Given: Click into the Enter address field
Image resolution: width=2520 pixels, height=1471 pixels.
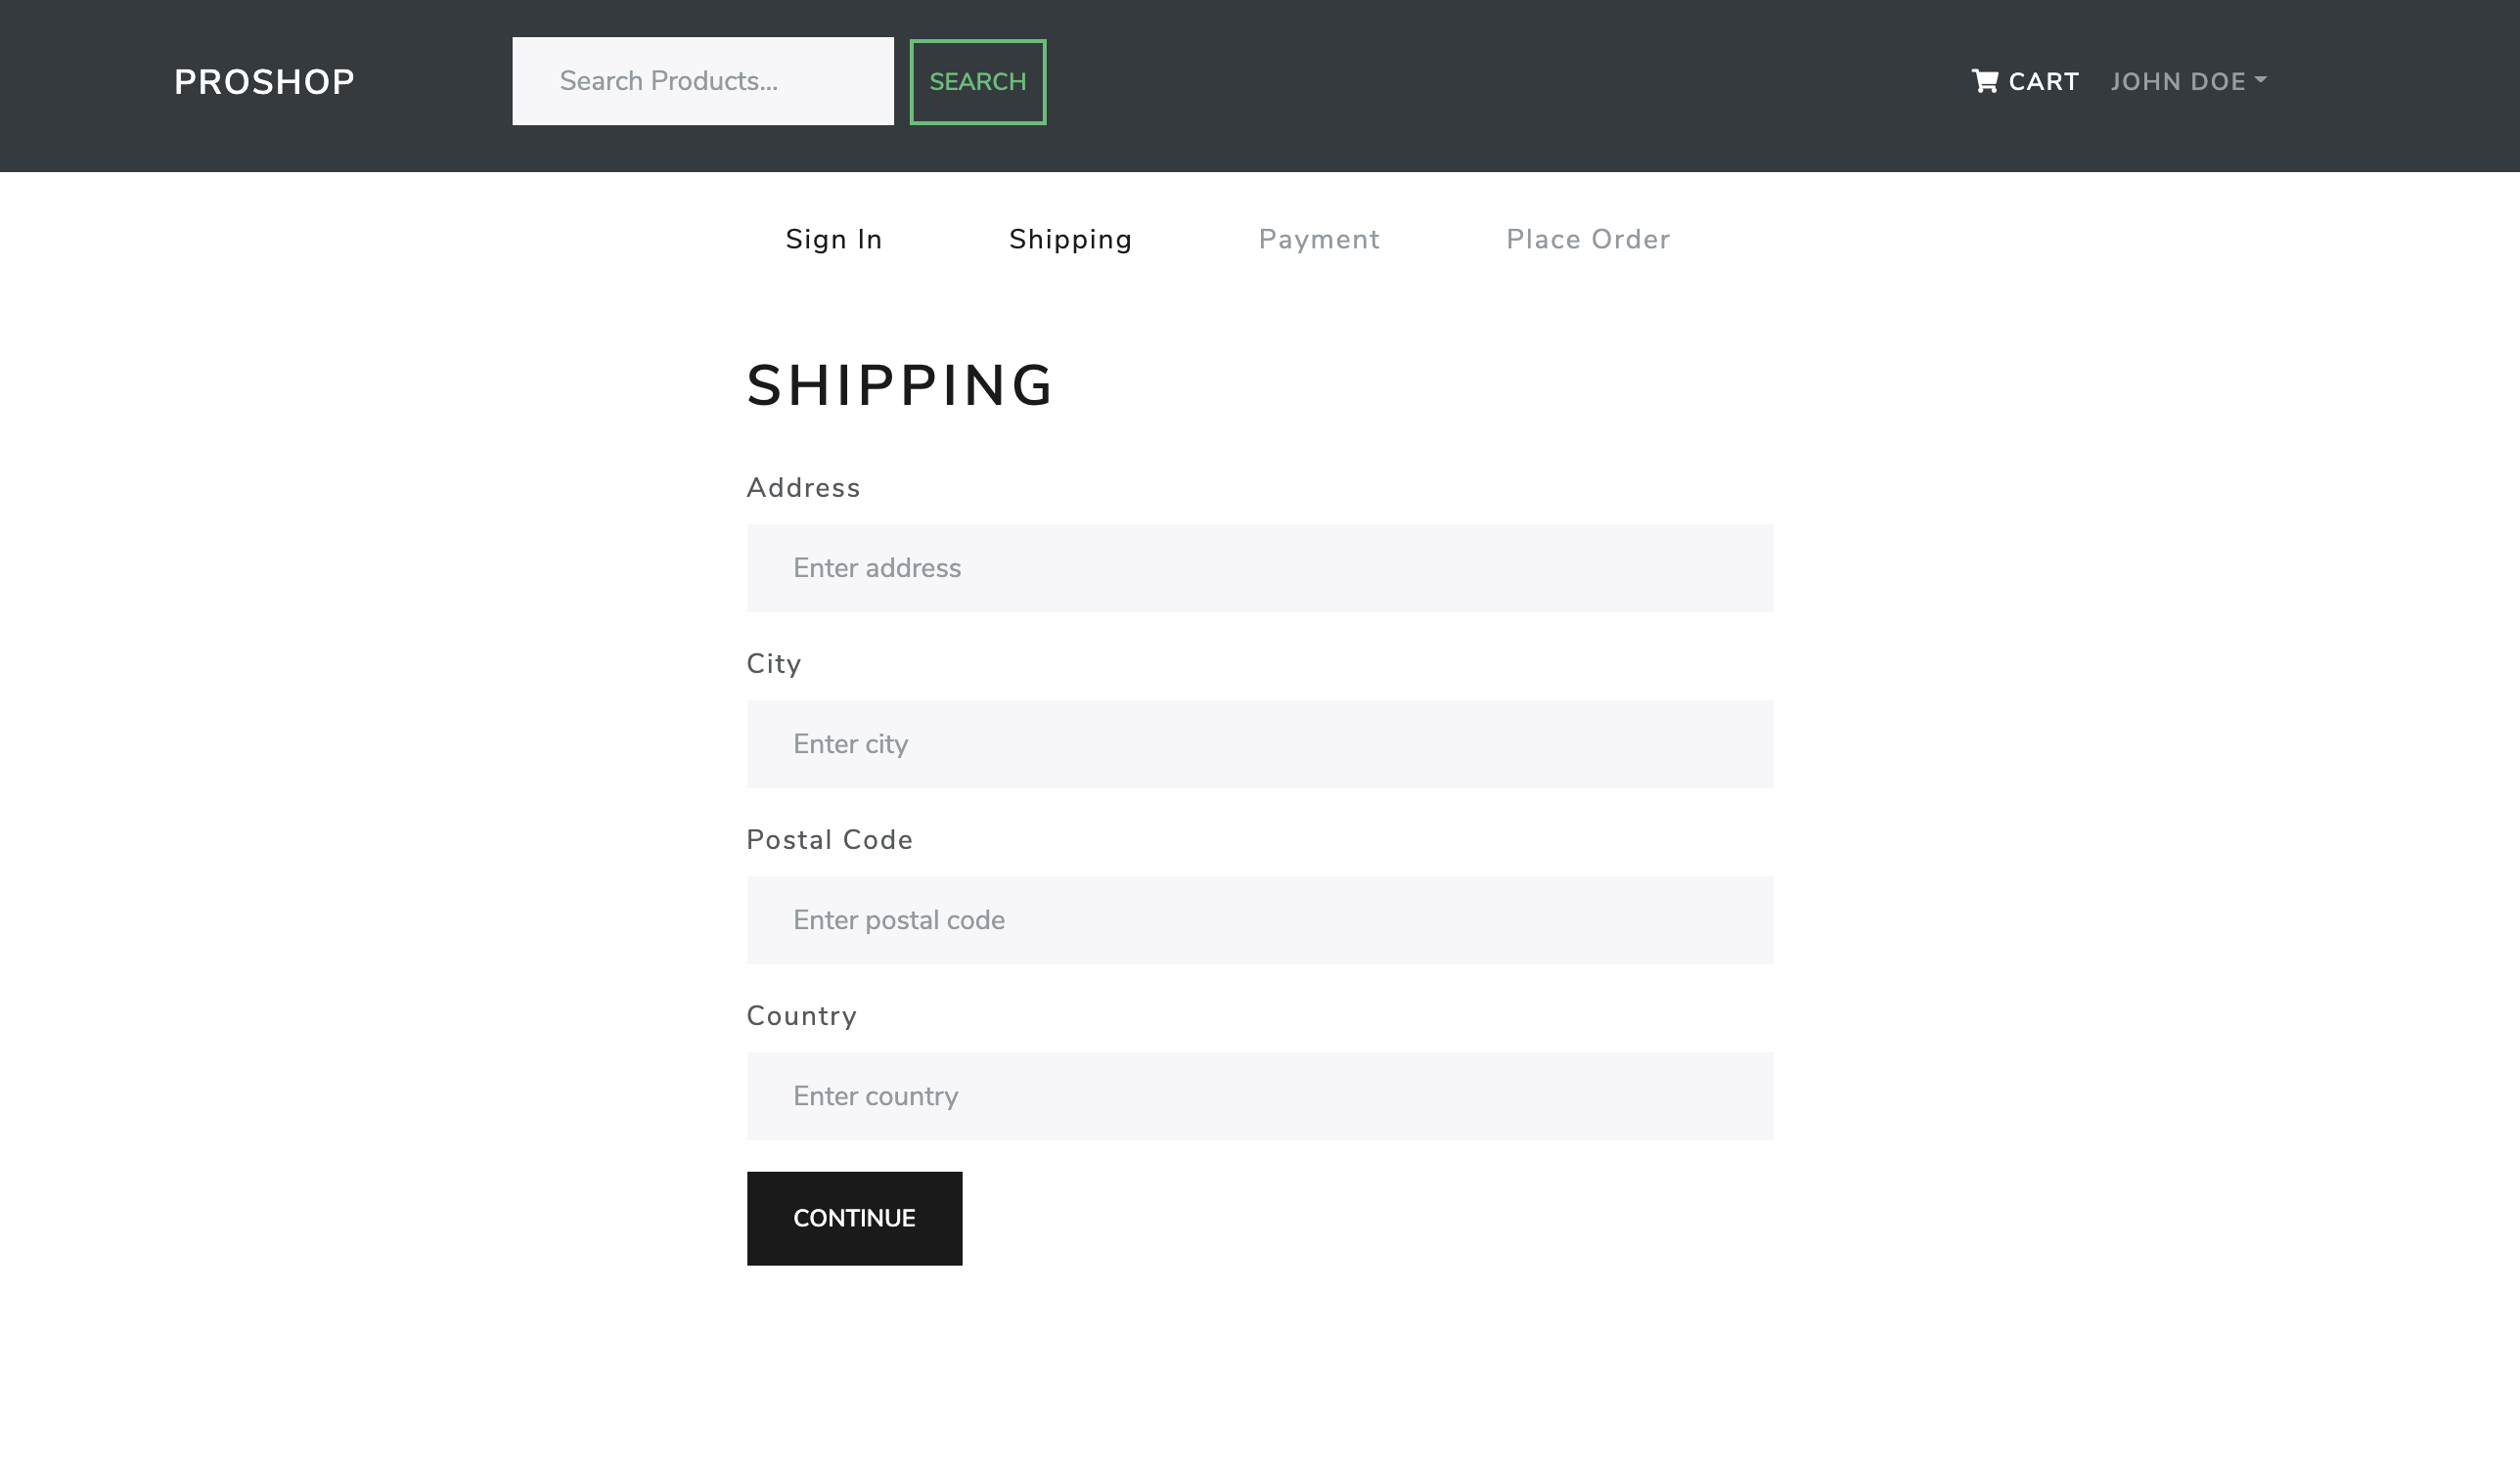Looking at the screenshot, I should (1259, 568).
